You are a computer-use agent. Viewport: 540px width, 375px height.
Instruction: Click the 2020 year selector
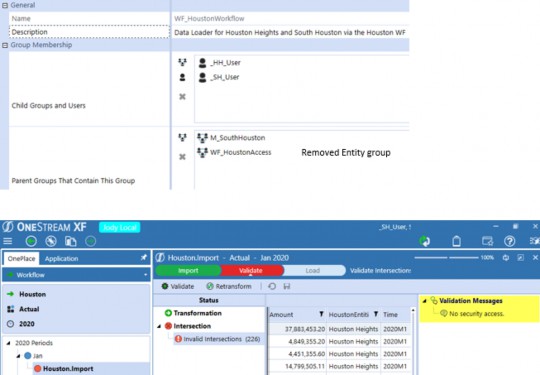[27, 324]
